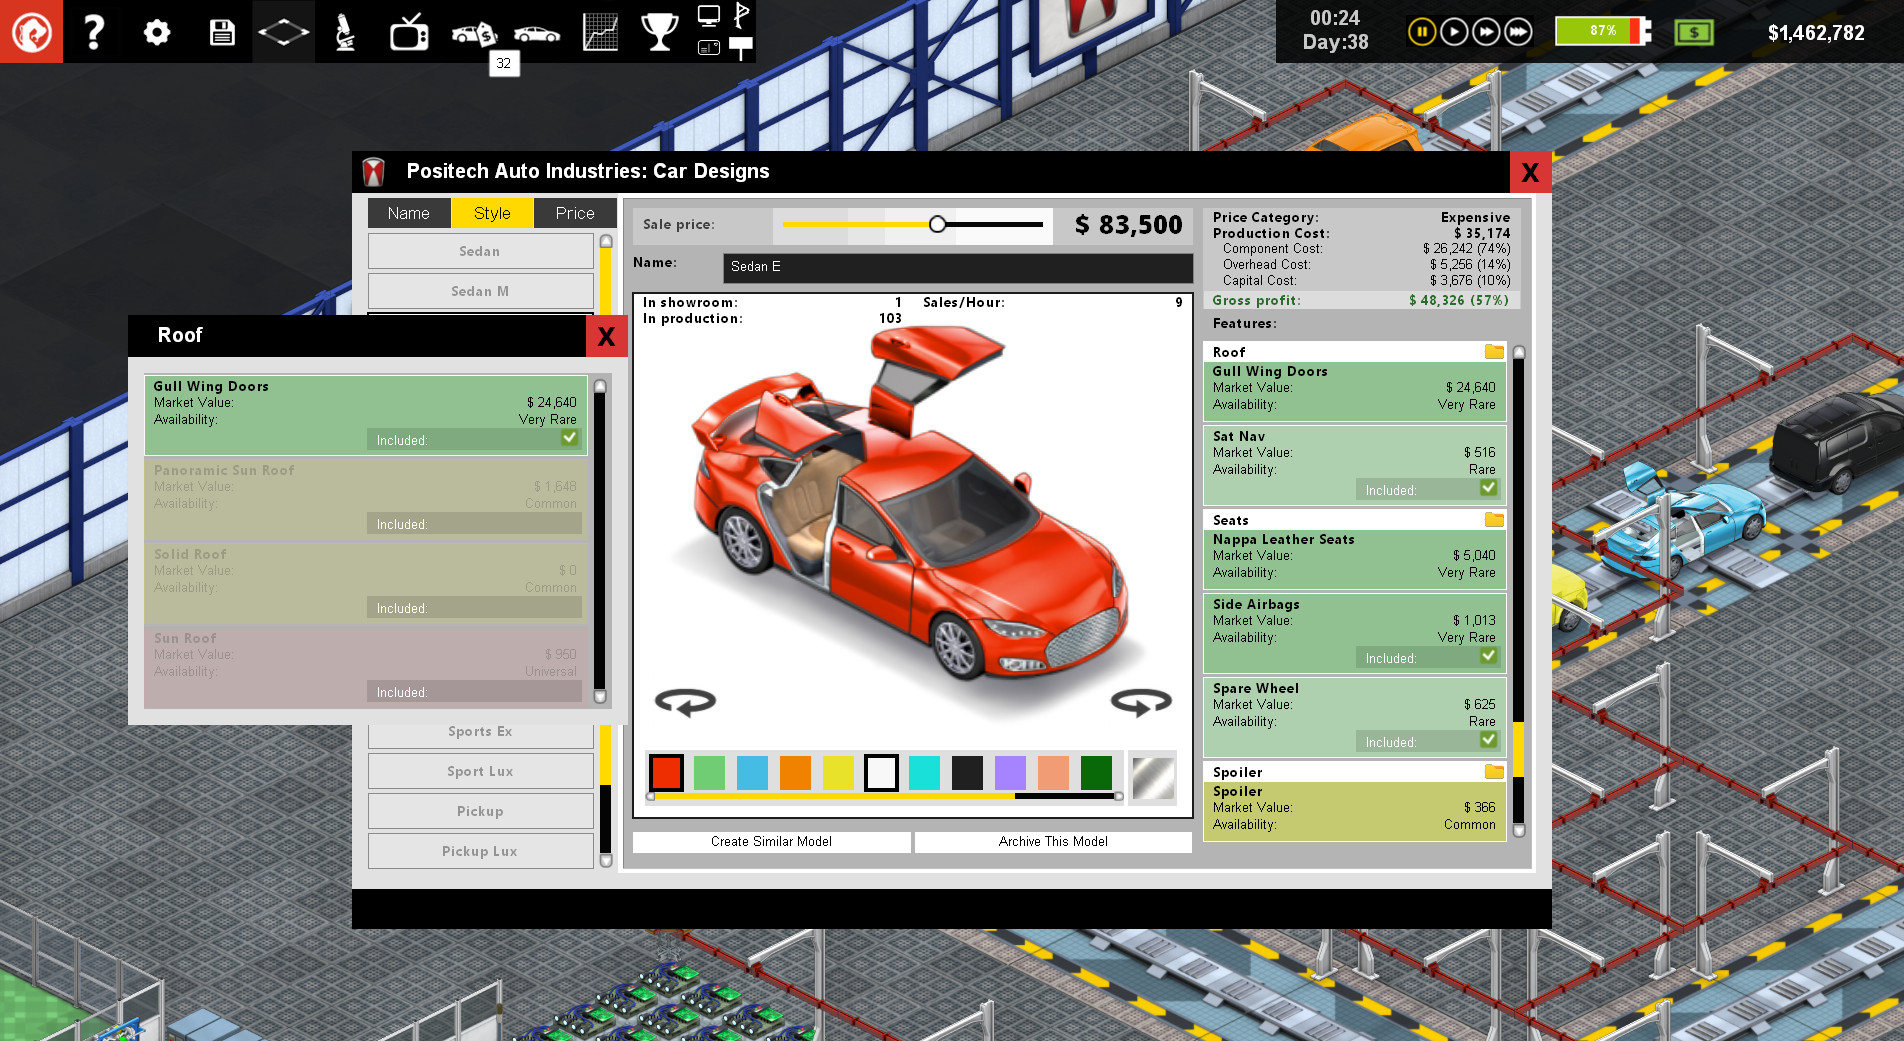The width and height of the screenshot is (1904, 1041).
Task: Select the purple car color swatch
Action: coord(1010,772)
